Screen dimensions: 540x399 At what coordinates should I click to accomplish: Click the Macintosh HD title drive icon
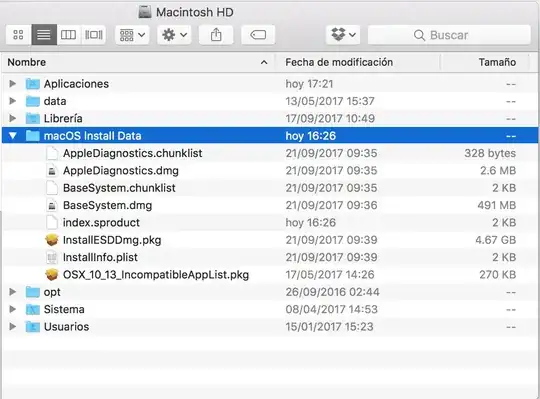[x=145, y=12]
